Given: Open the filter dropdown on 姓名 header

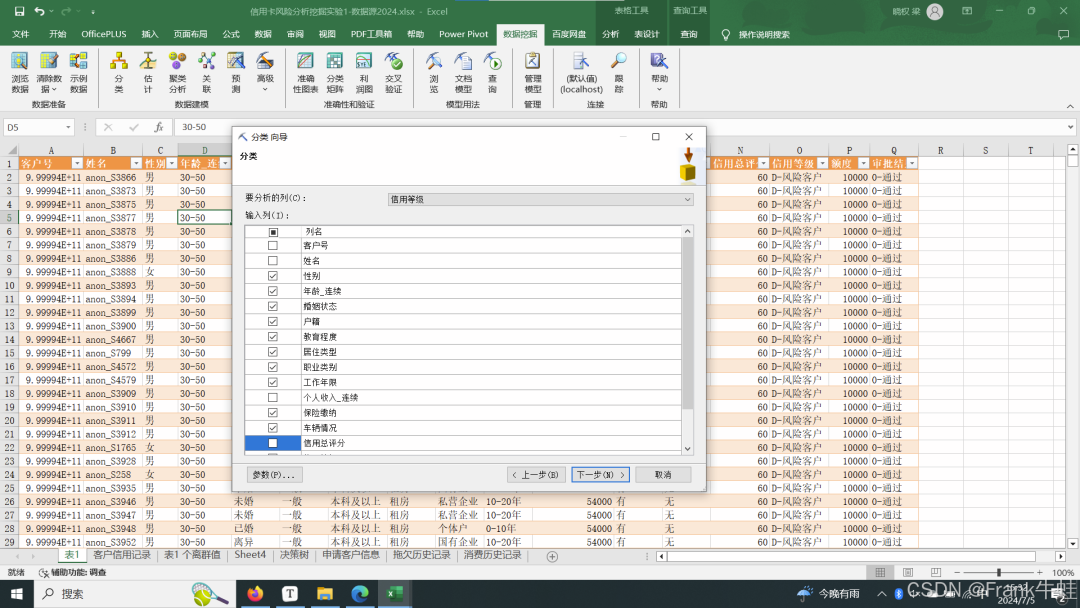Looking at the screenshot, I should 135,163.
